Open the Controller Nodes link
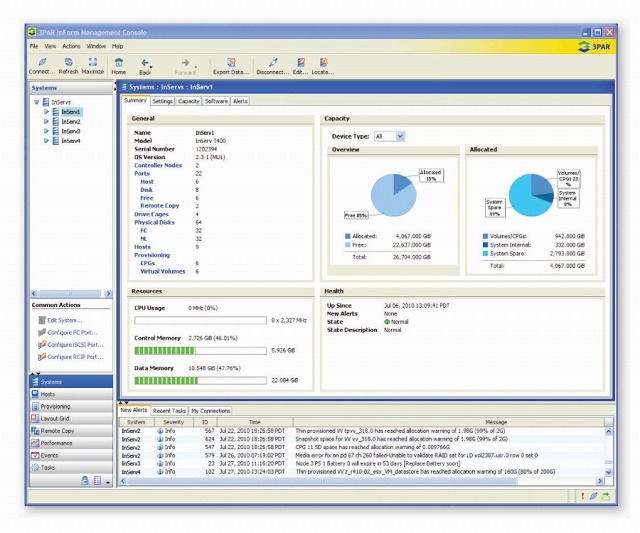Screen dimensions: 640x533 pyautogui.click(x=158, y=165)
